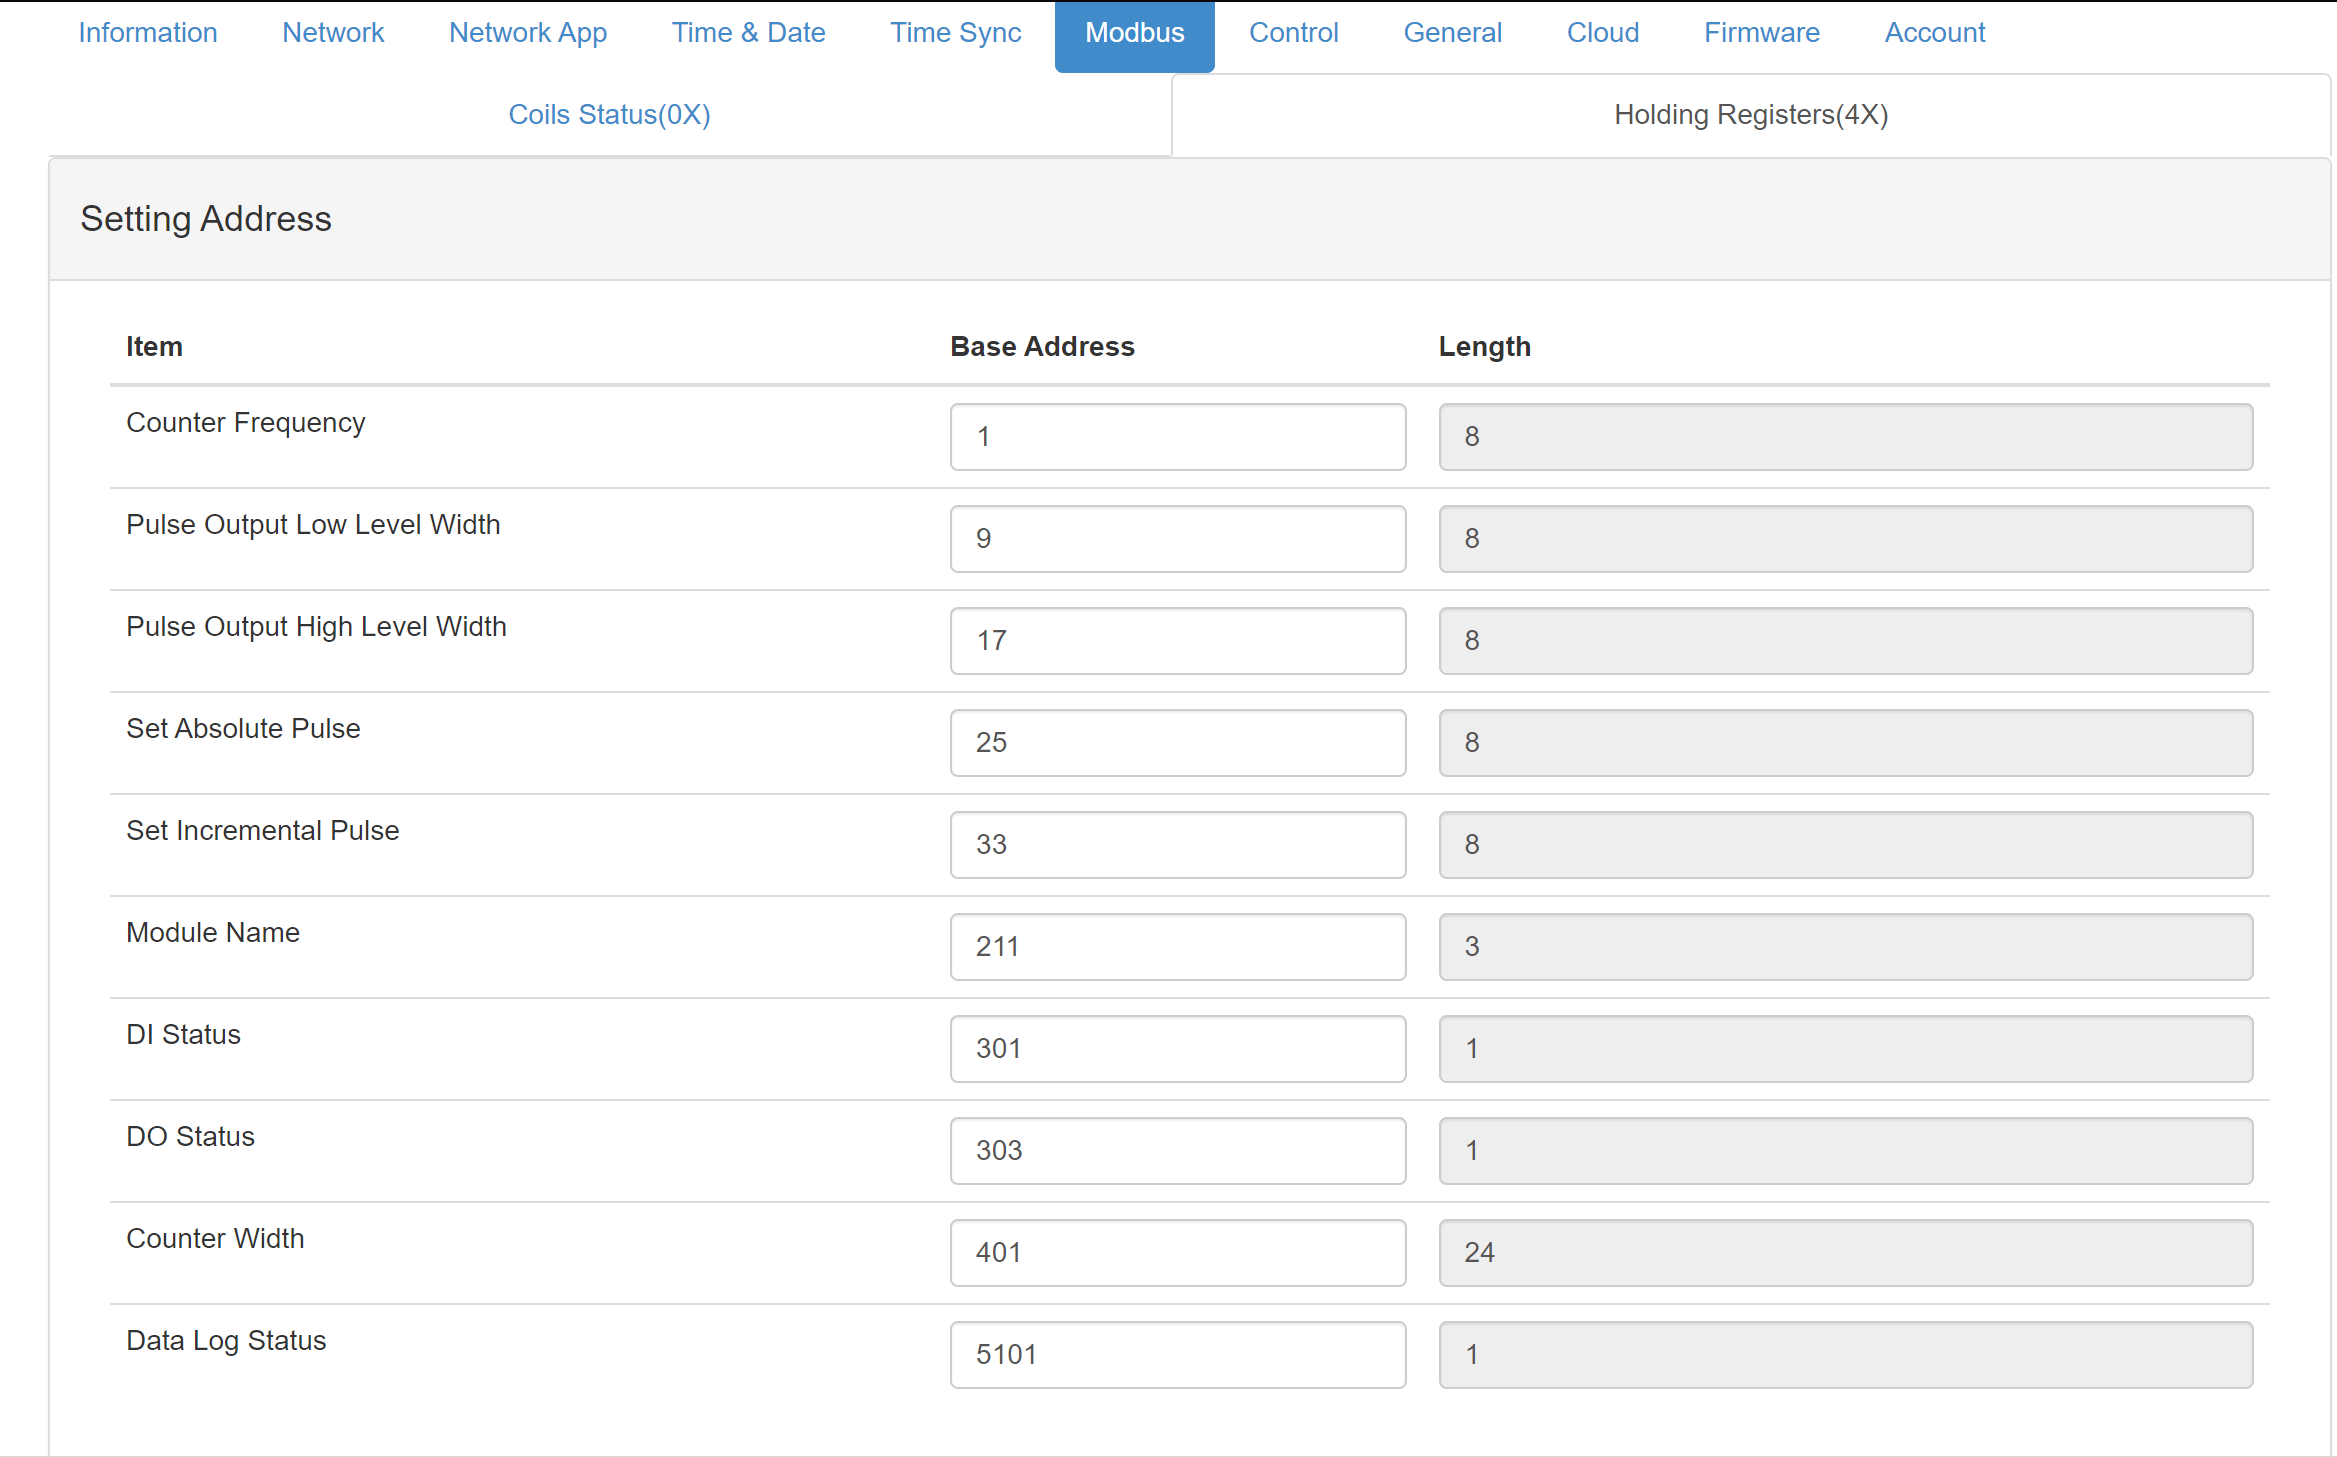Open the Cloud tab
This screenshot has width=2337, height=1457.
[1603, 33]
